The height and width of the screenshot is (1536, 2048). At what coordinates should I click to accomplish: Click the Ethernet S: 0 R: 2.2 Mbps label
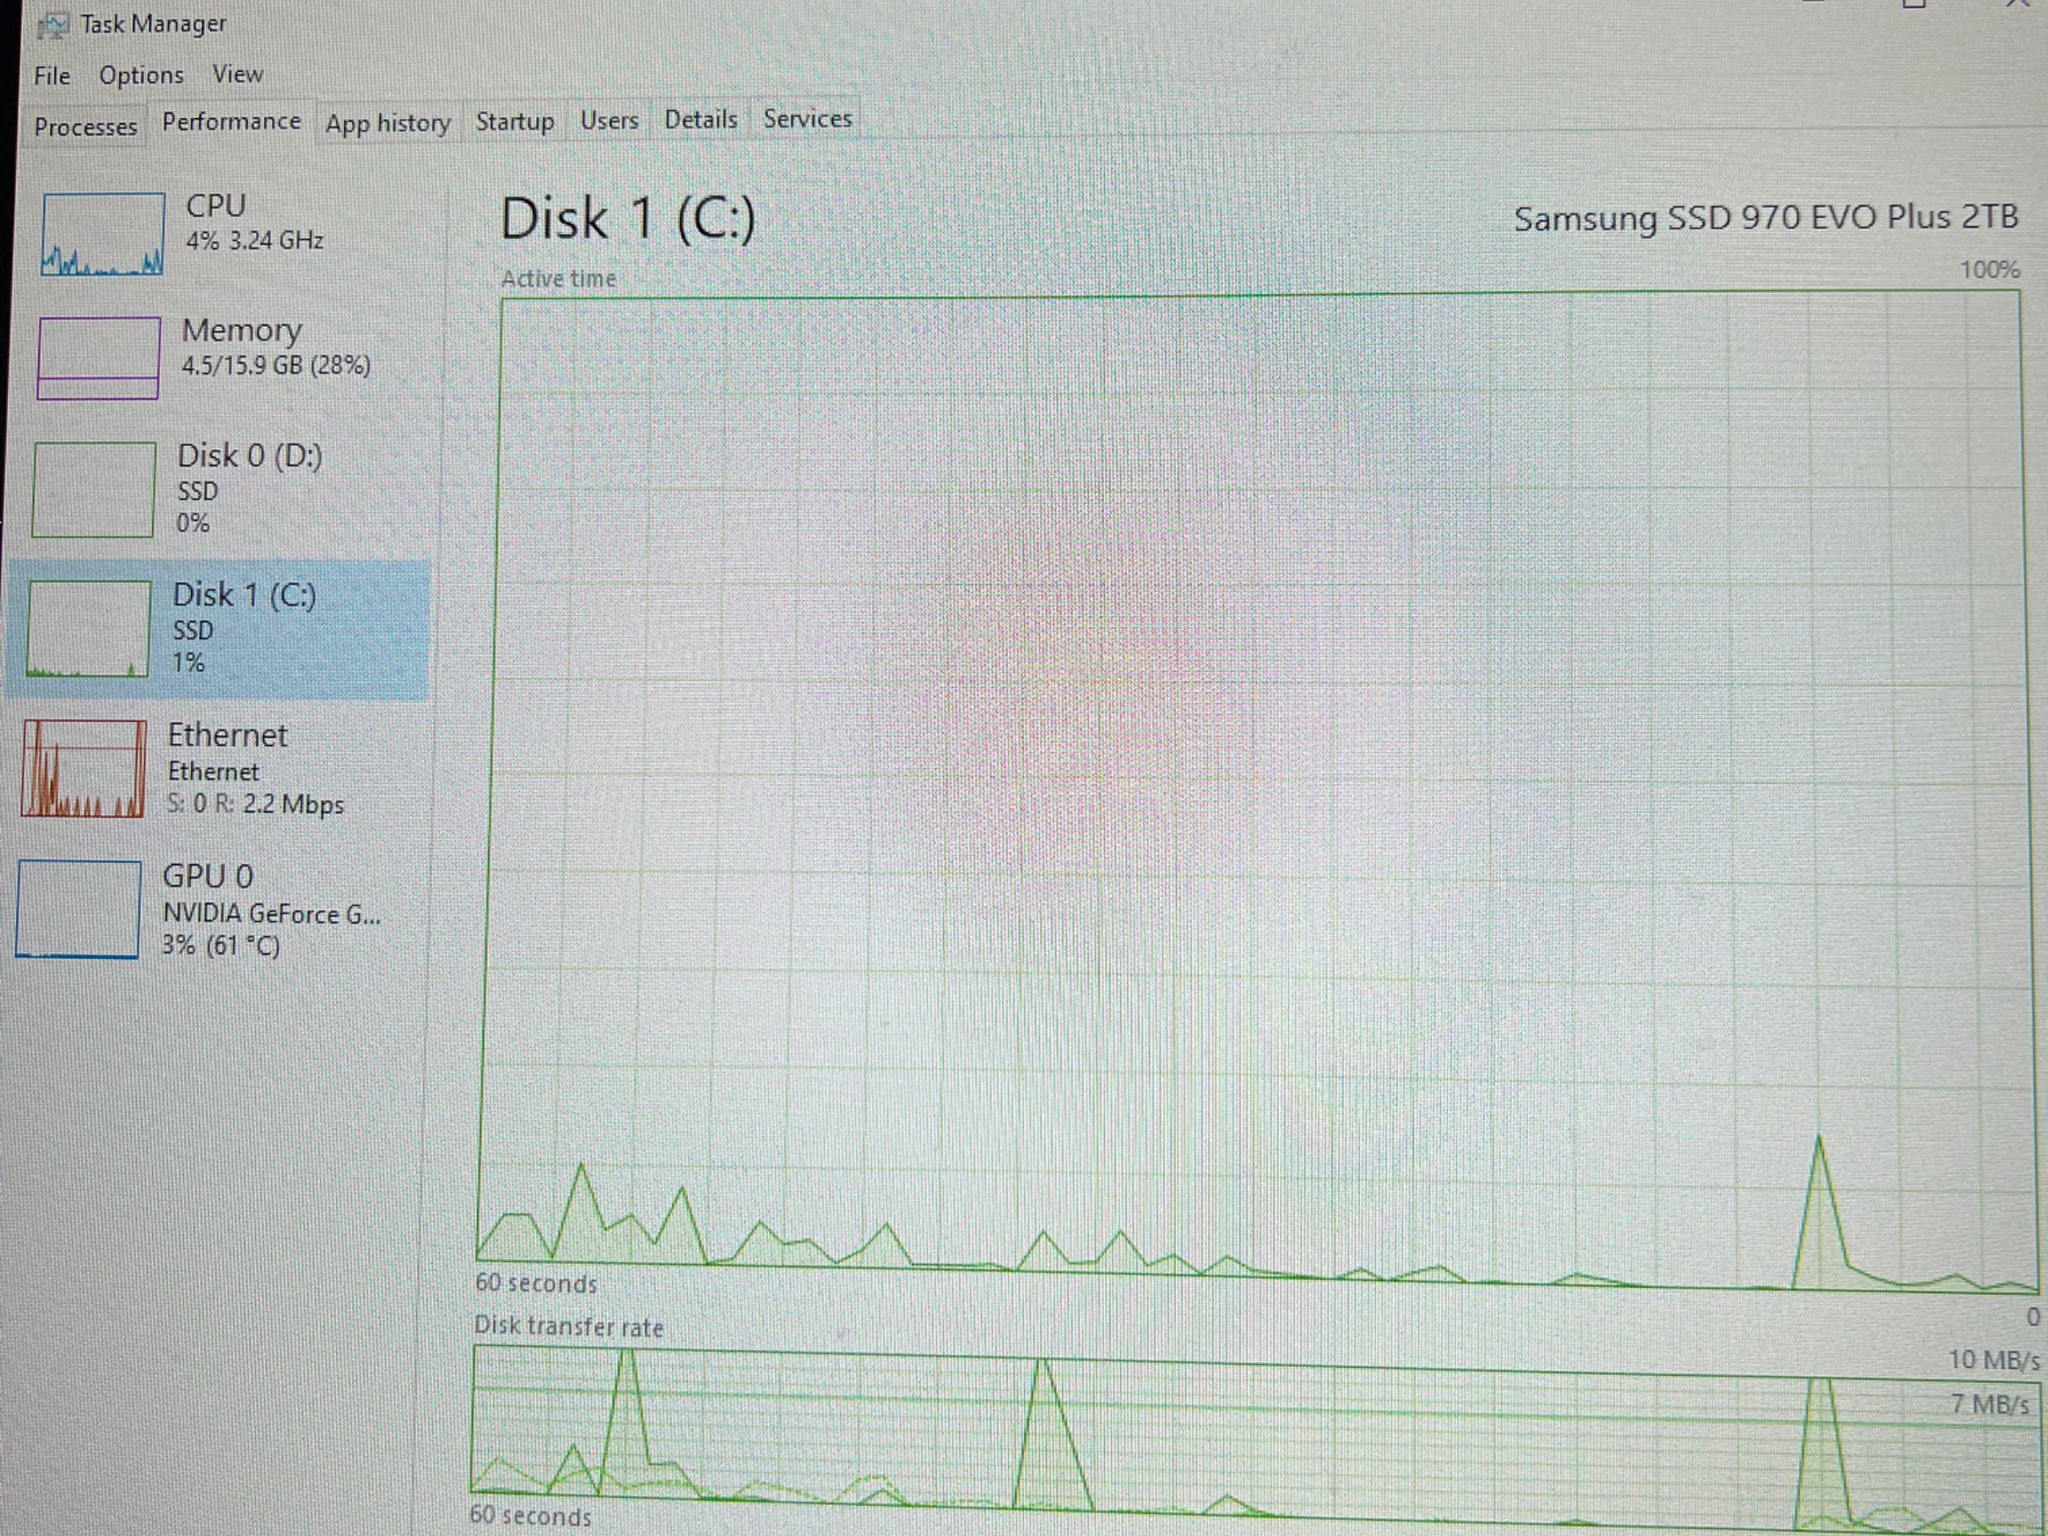pos(255,769)
